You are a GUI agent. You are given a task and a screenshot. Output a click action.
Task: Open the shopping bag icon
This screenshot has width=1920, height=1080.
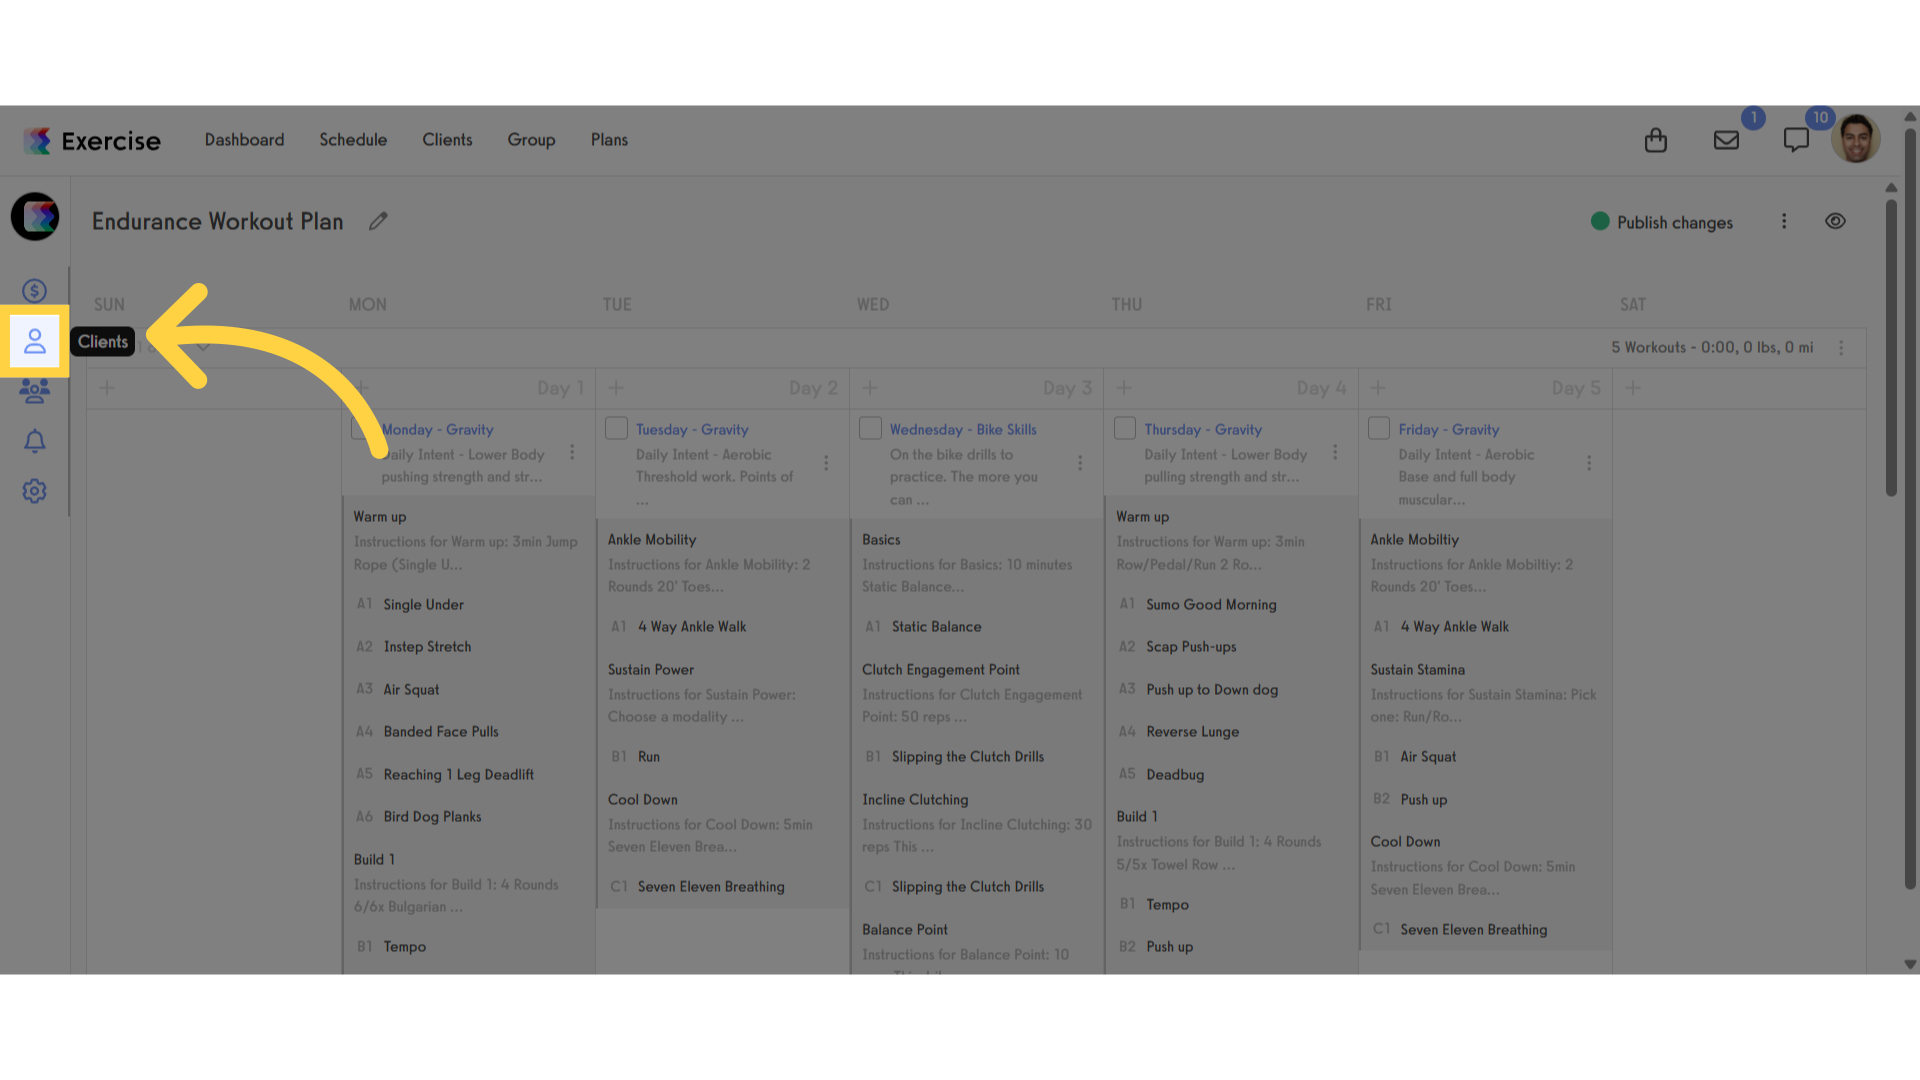coord(1656,140)
